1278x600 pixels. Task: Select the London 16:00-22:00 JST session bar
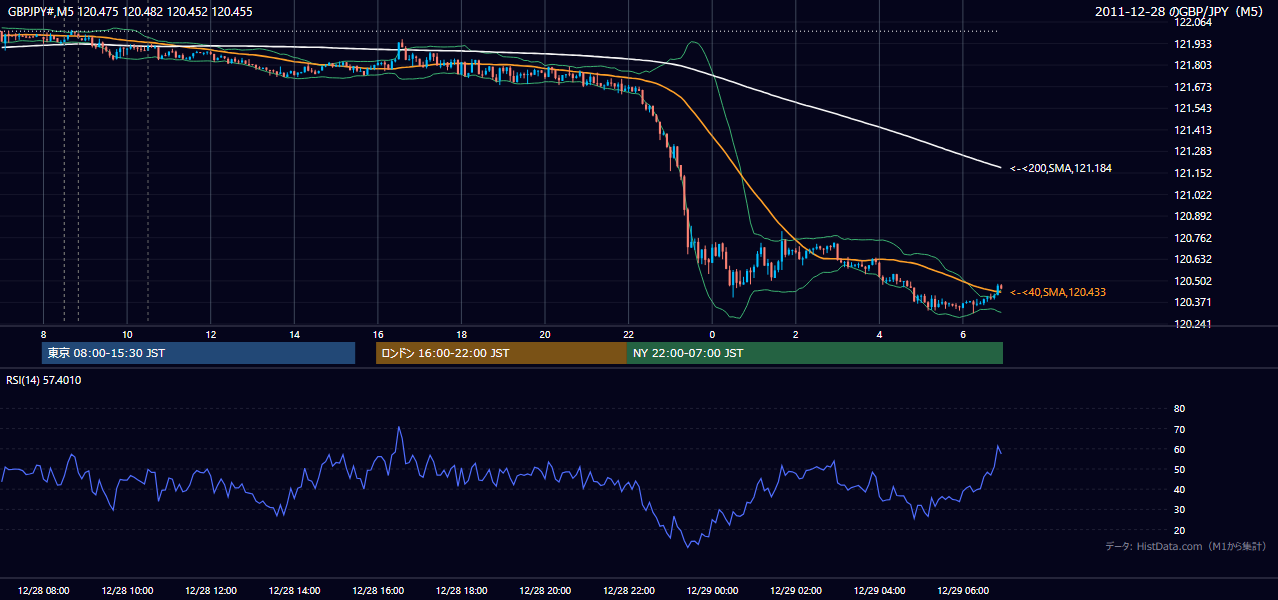tap(501, 353)
